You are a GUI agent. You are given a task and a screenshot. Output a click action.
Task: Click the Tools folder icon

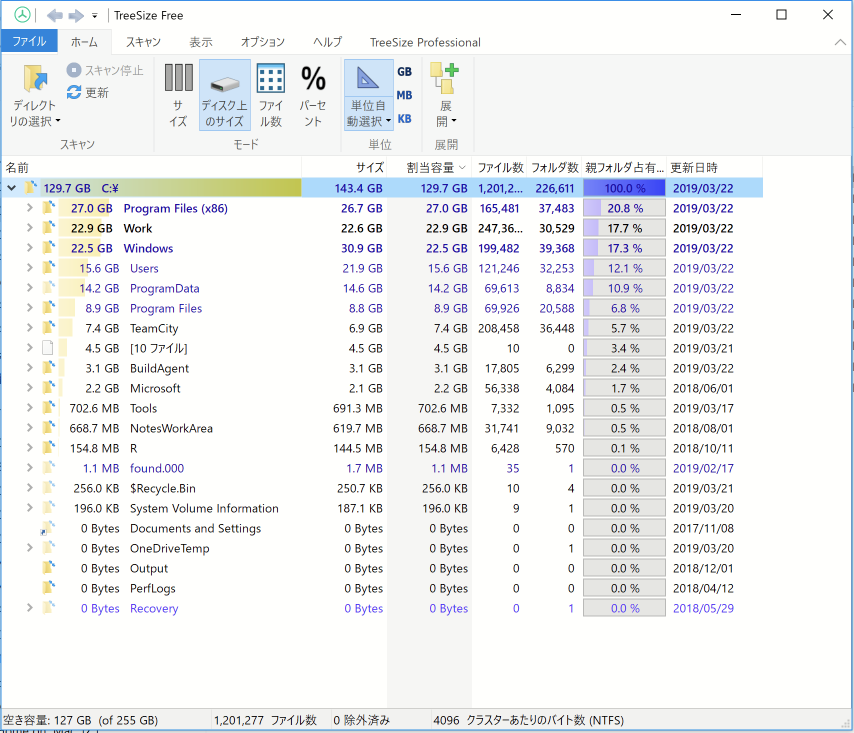[x=49, y=408]
